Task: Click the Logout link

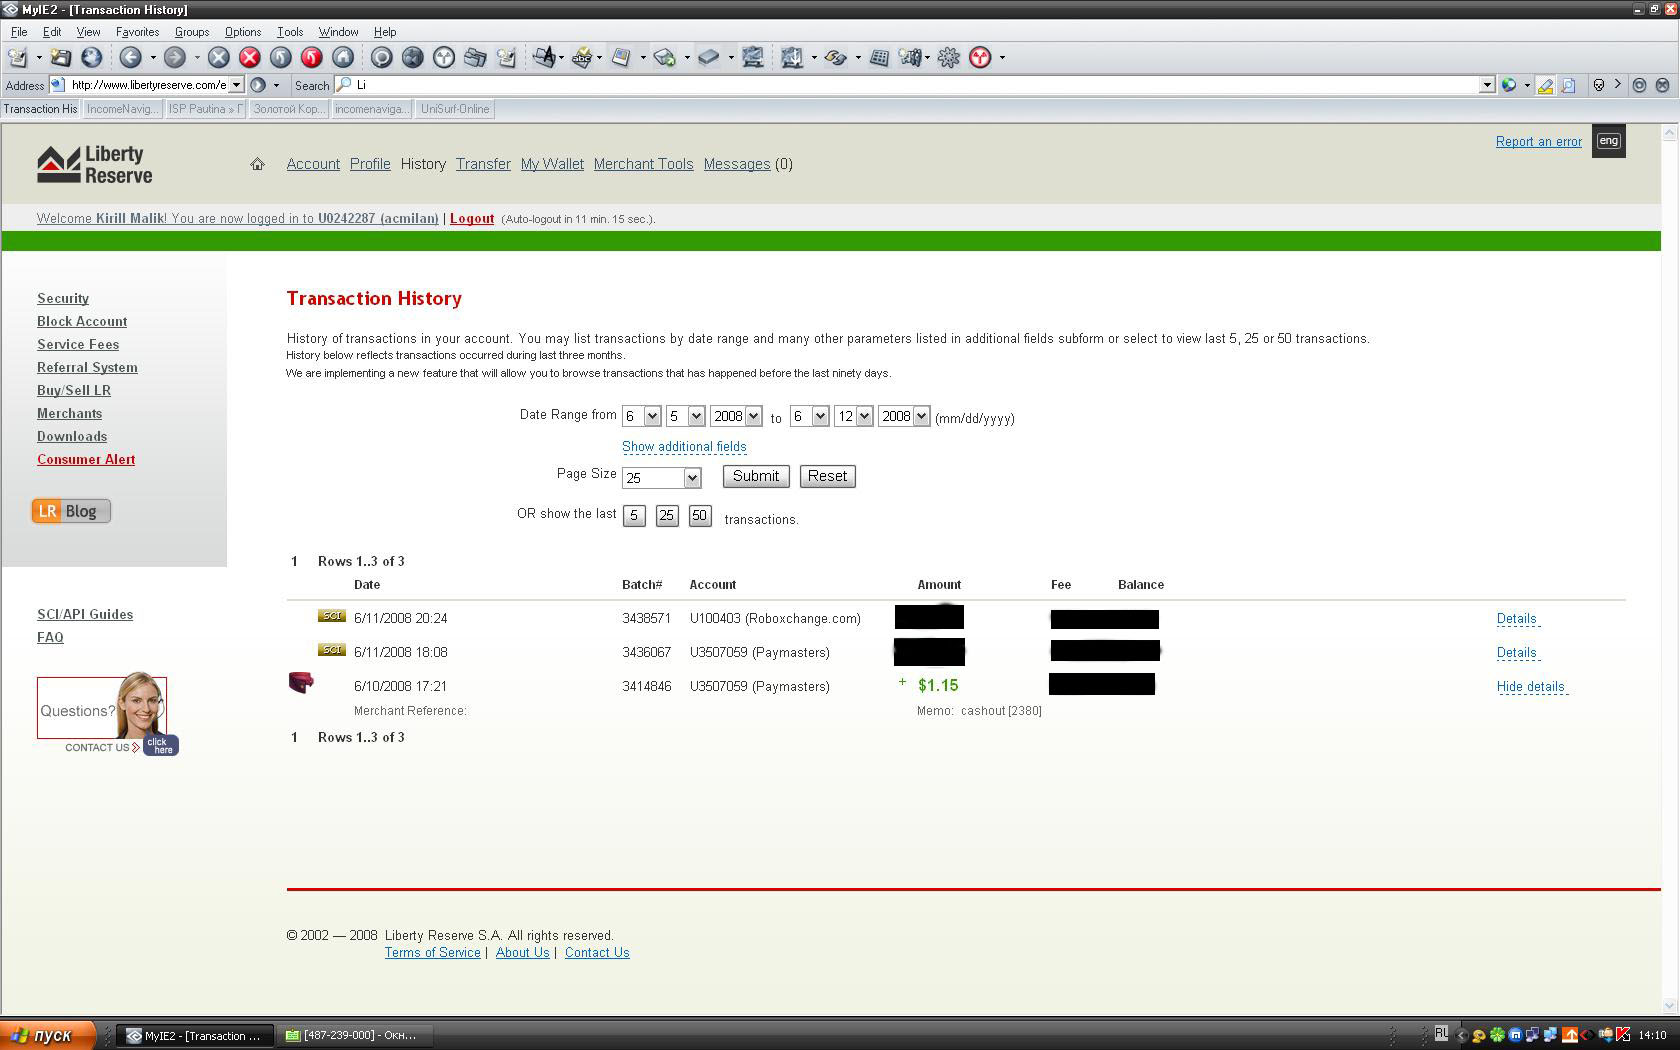Action: click(x=471, y=219)
